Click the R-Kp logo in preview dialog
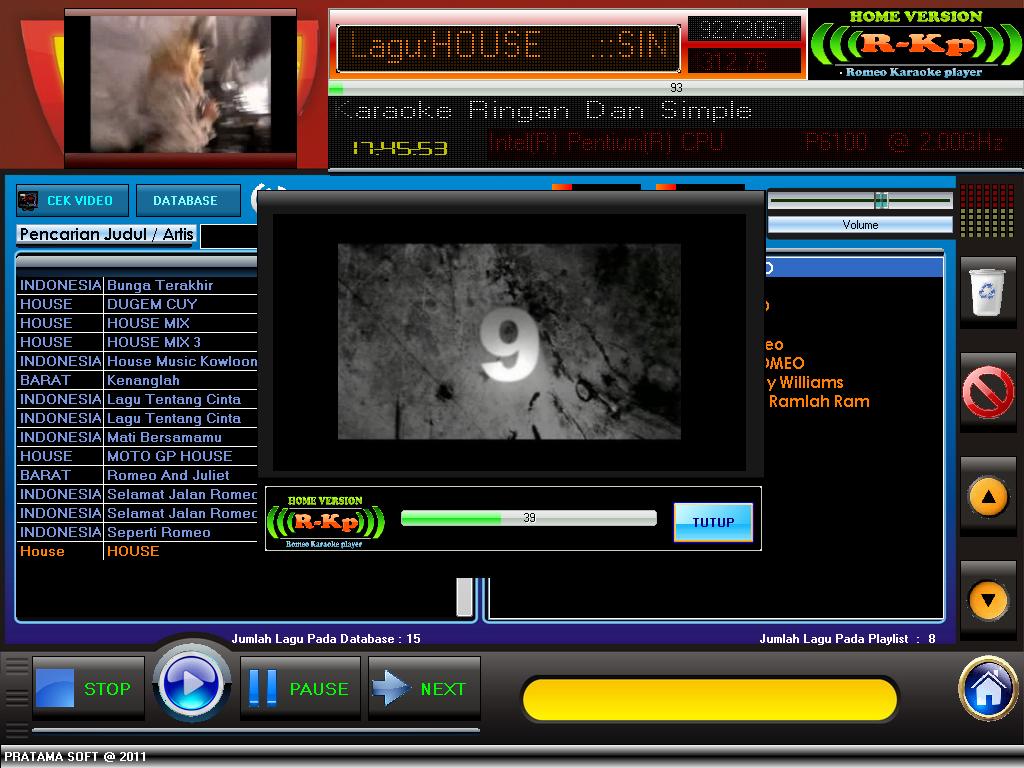Viewport: 1024px width, 768px height. pos(325,520)
